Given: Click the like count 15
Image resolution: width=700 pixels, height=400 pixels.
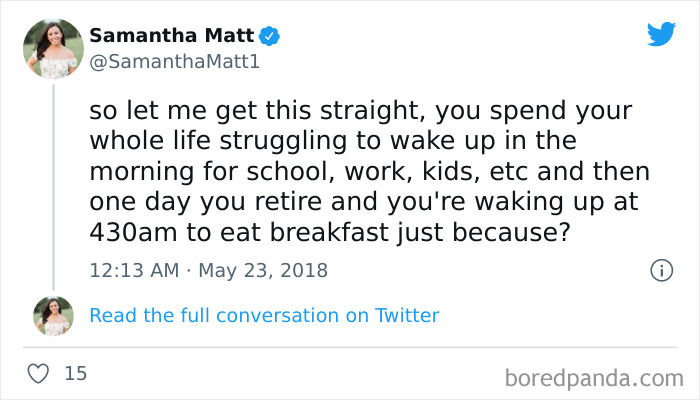Looking at the screenshot, I should click(x=75, y=374).
